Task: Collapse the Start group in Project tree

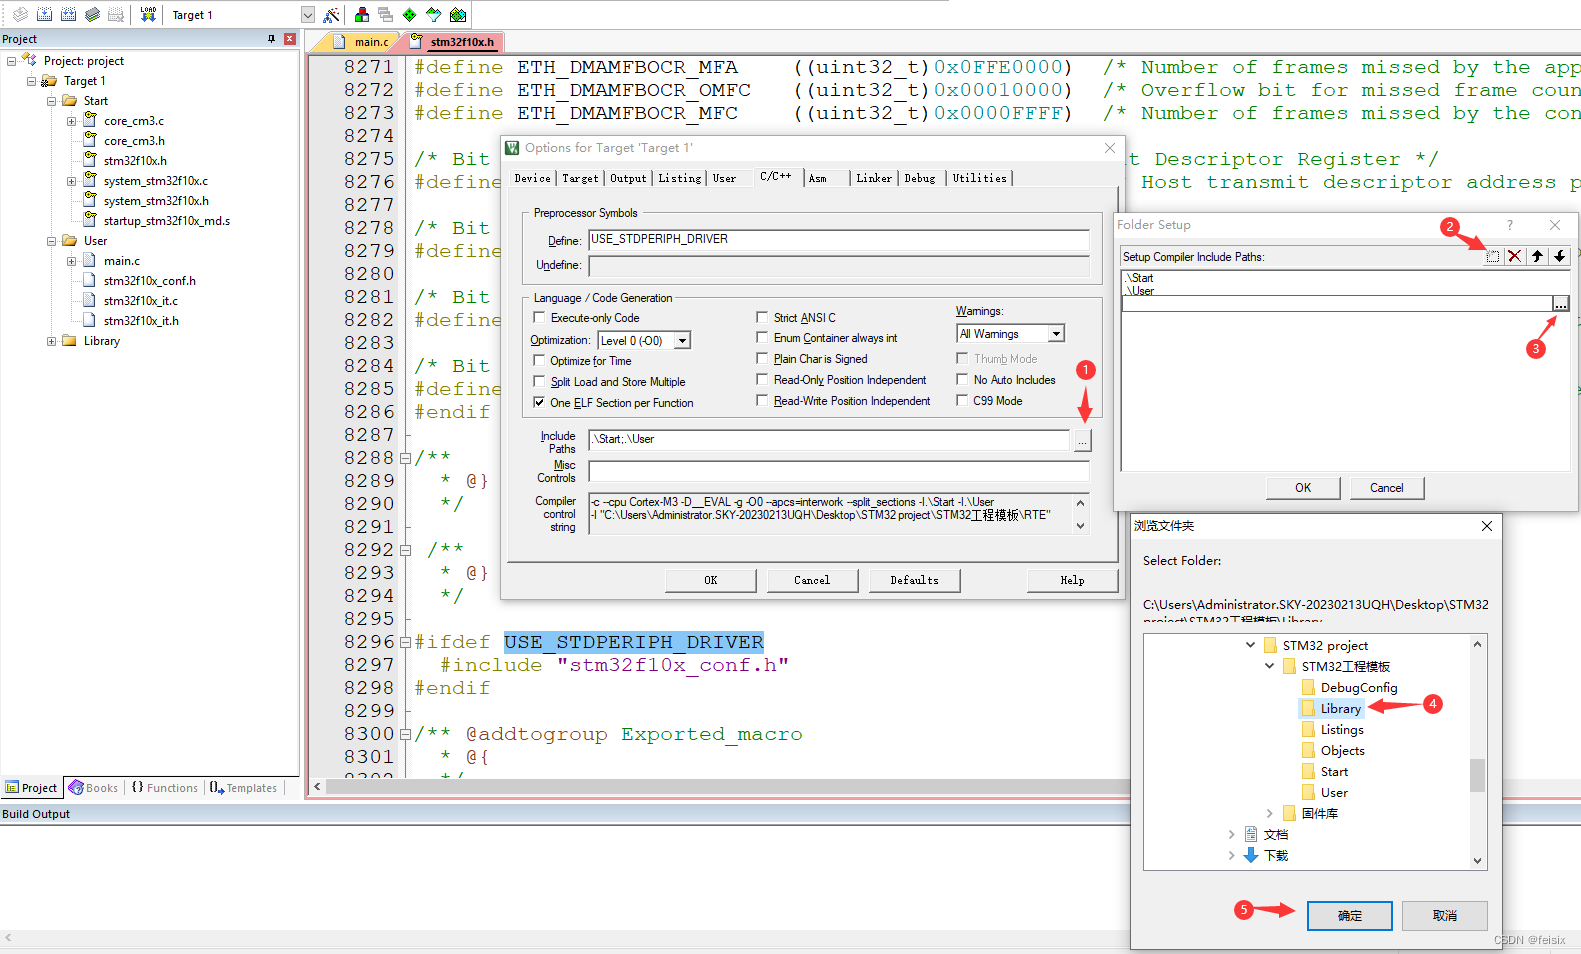Action: coord(51,101)
